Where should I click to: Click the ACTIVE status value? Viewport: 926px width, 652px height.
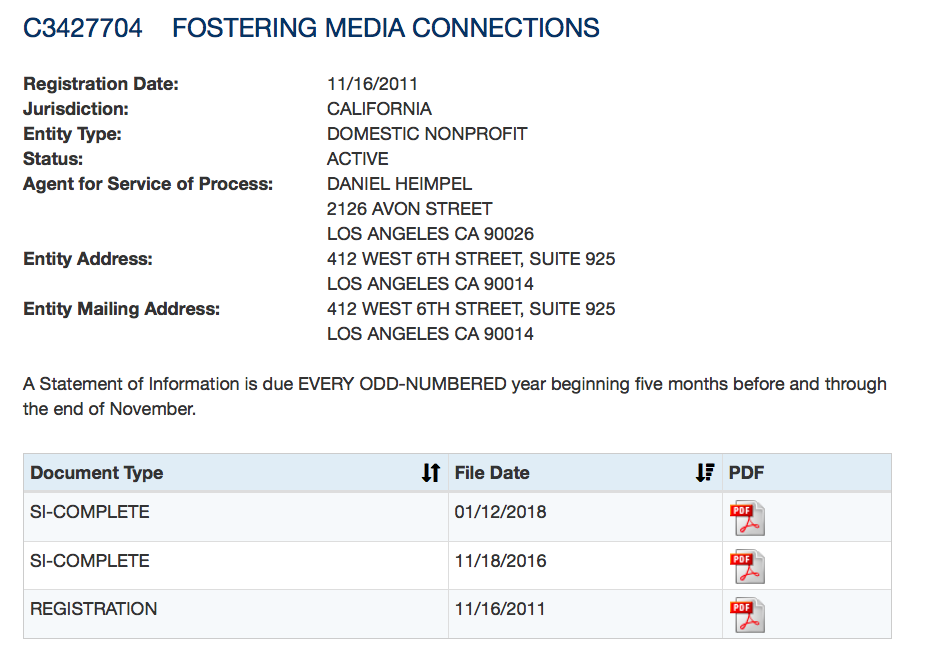tap(358, 159)
